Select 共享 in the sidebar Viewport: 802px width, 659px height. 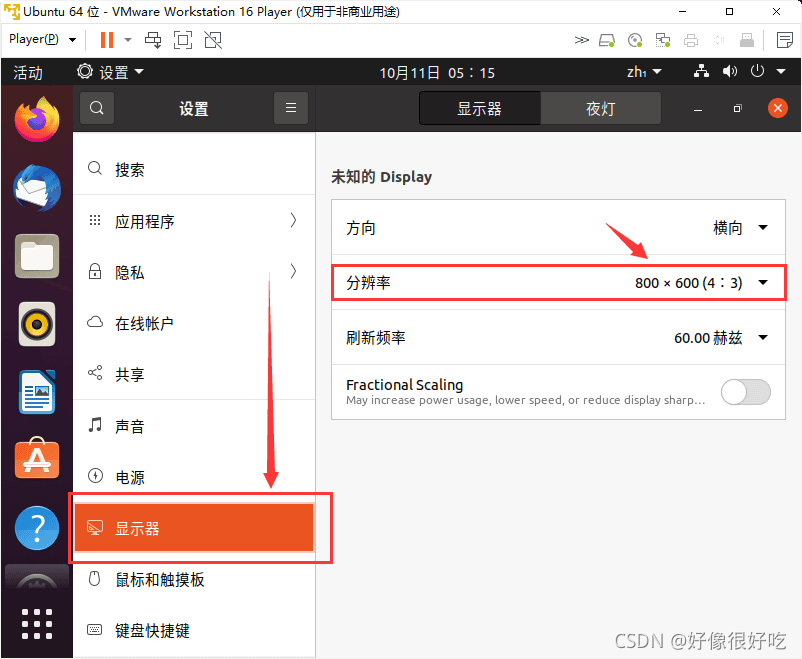coord(194,374)
